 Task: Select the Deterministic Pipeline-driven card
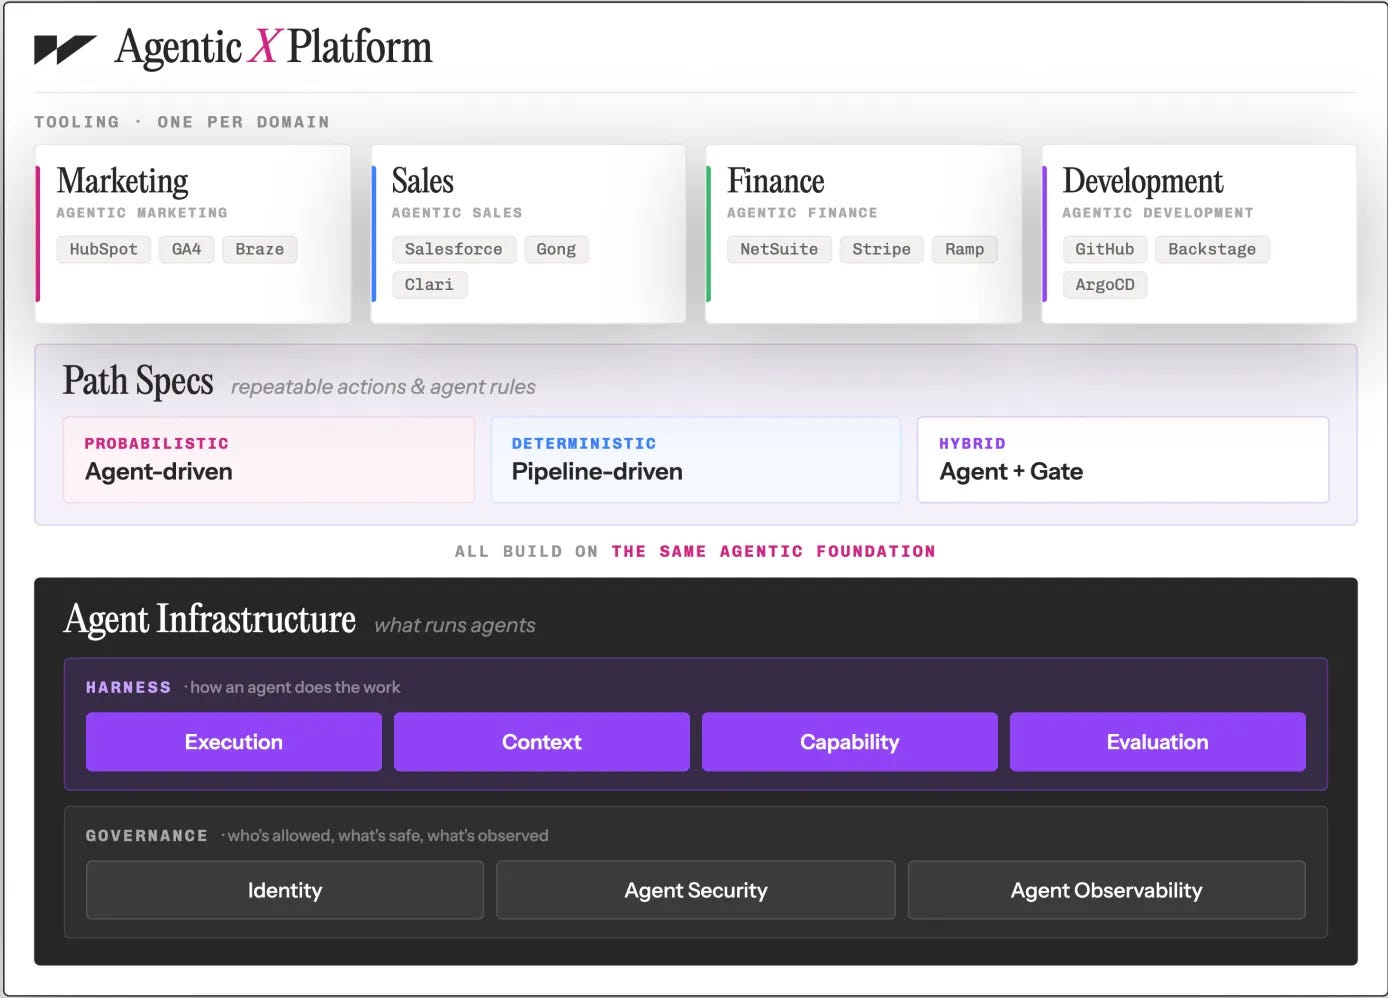pyautogui.click(x=696, y=460)
